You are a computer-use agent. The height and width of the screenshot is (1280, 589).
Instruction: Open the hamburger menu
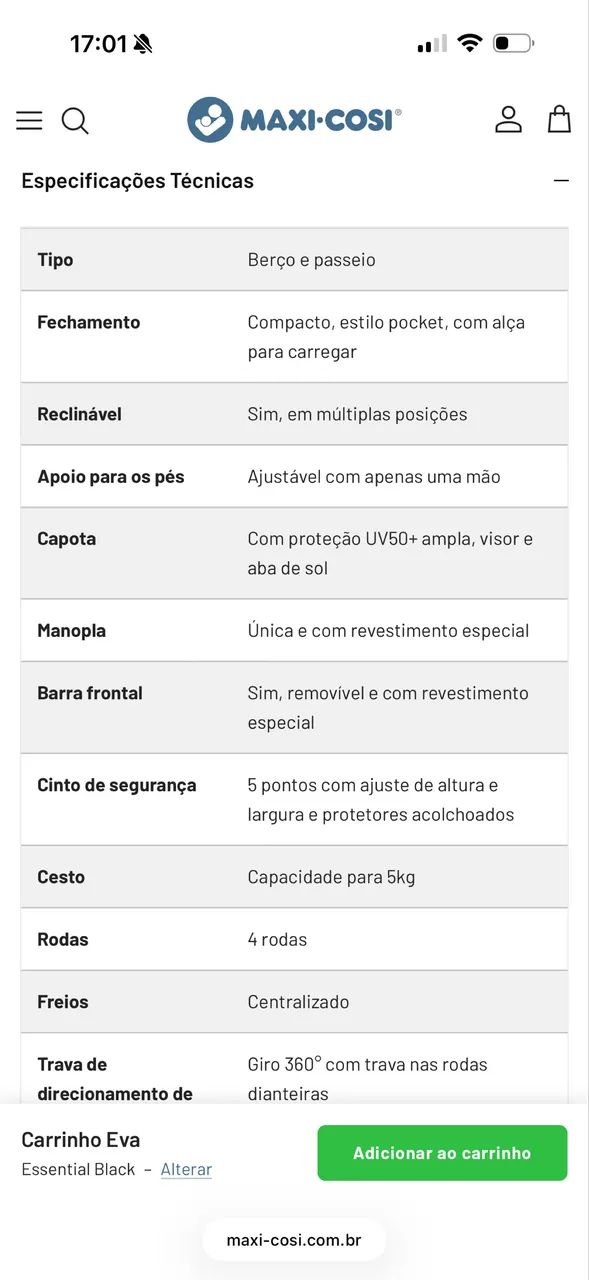(29, 121)
